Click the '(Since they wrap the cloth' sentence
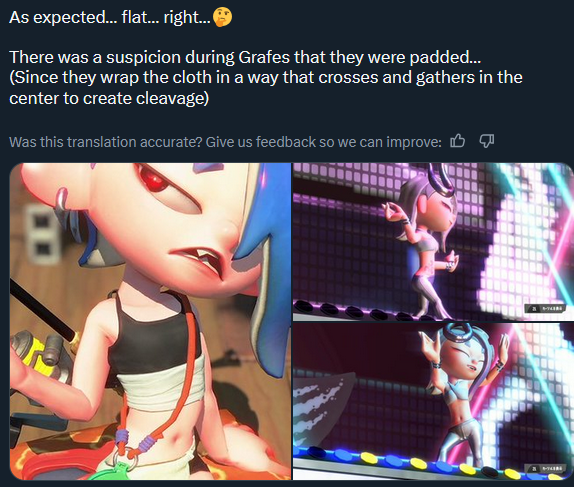This screenshot has width=574, height=487. coord(266,77)
